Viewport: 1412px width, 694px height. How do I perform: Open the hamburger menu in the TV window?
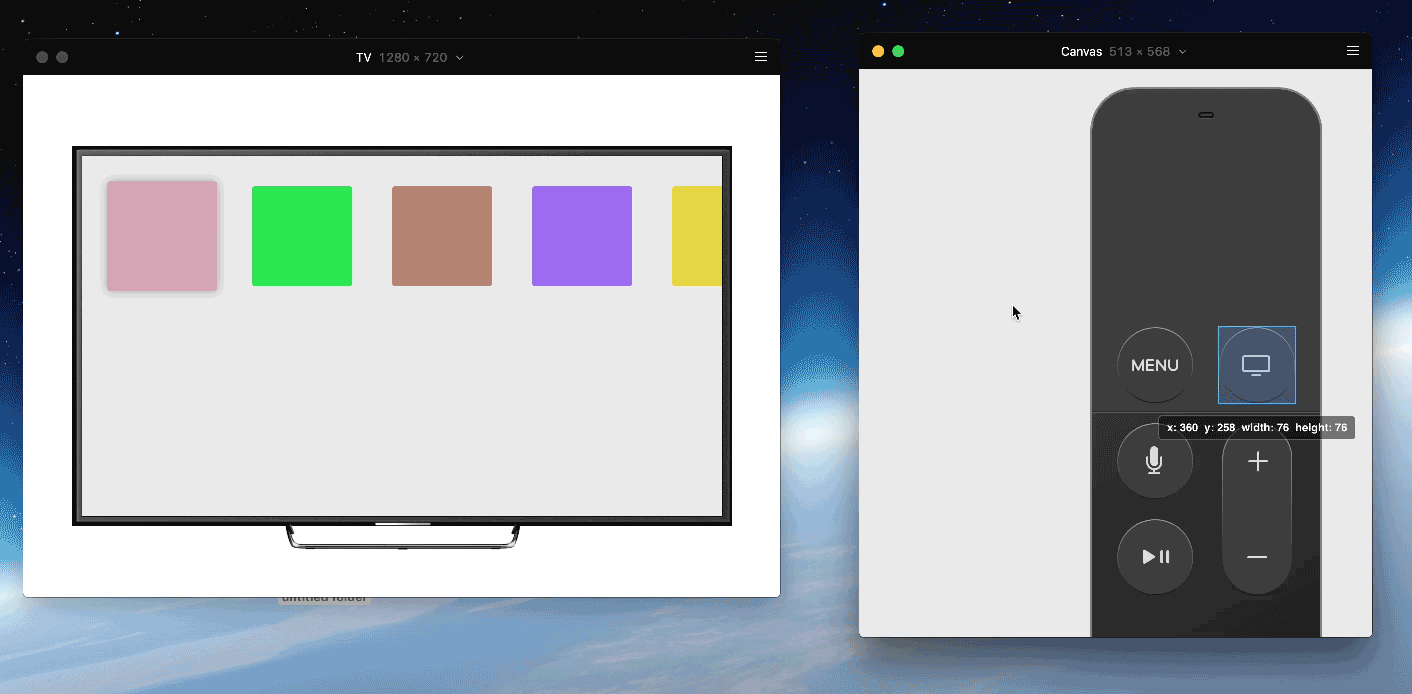(761, 57)
